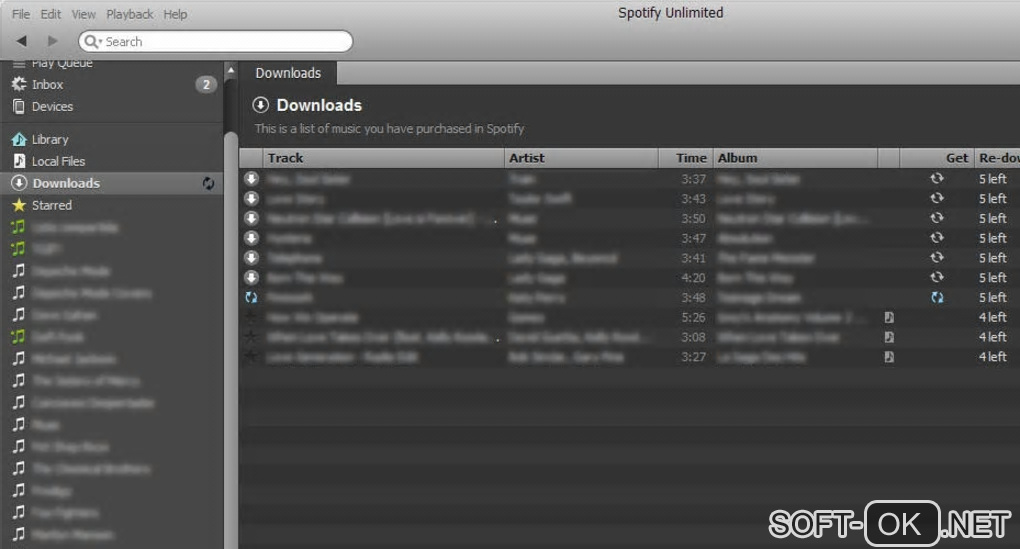Click the Get refresh icon for the 3:37 track
Viewport: 1020px width, 549px height.
pos(937,178)
